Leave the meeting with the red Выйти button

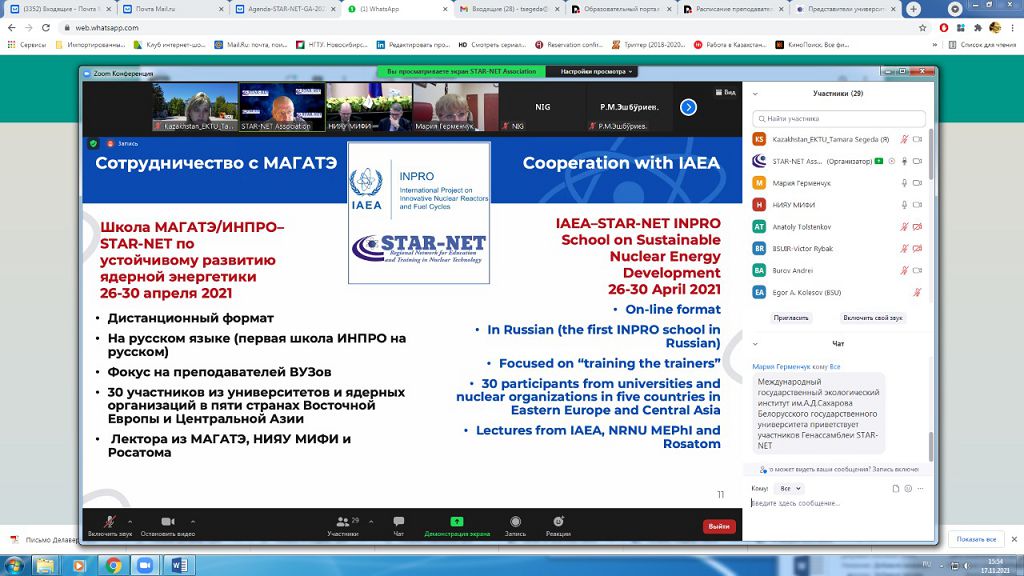coord(718,526)
